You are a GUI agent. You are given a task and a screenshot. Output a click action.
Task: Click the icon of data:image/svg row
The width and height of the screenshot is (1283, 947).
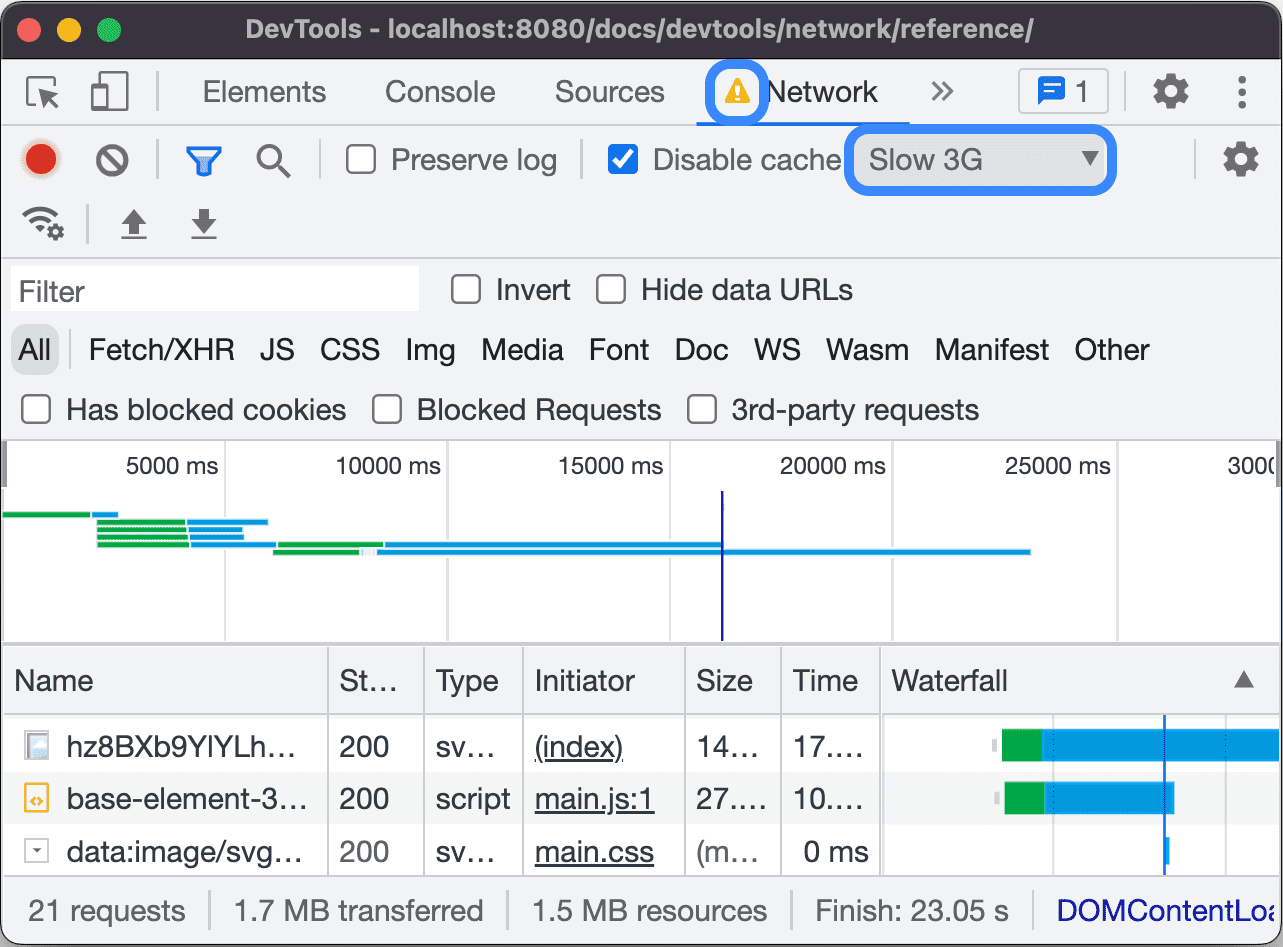click(38, 852)
